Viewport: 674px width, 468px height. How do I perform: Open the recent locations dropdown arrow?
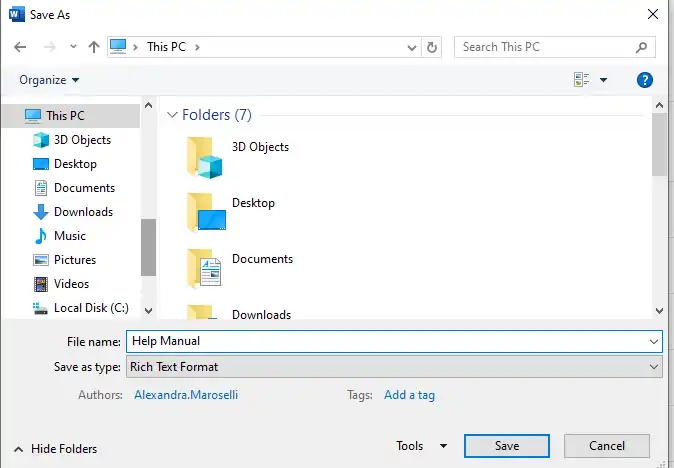74,46
